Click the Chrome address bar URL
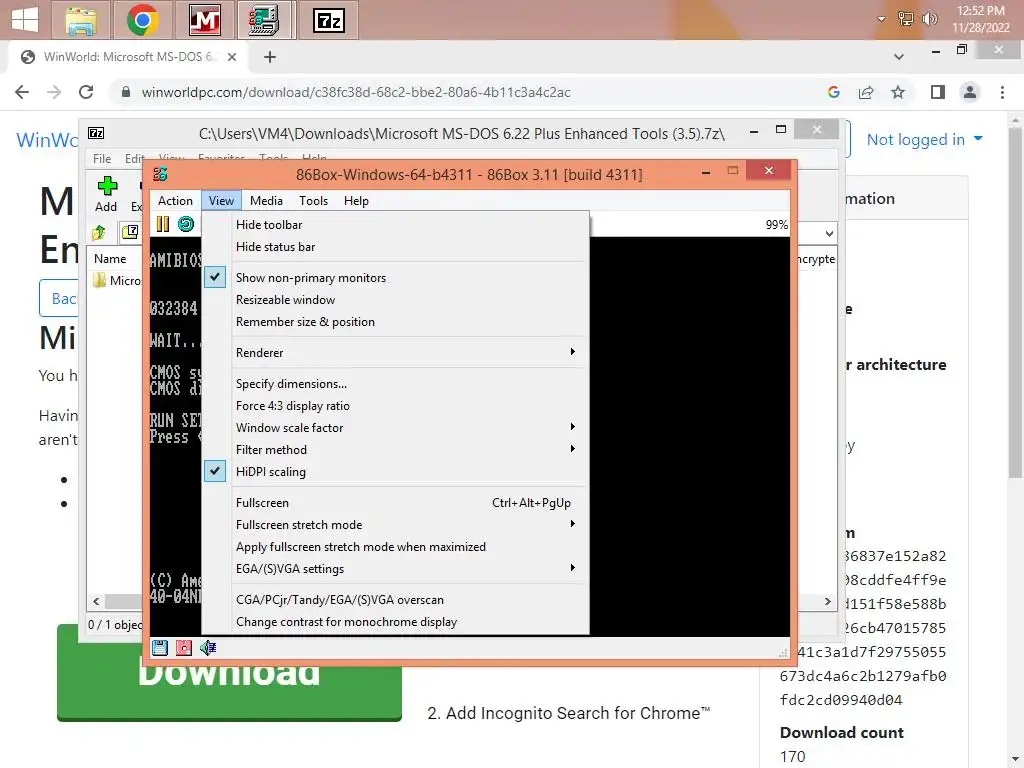Viewport: 1024px width, 768px height. [x=356, y=92]
